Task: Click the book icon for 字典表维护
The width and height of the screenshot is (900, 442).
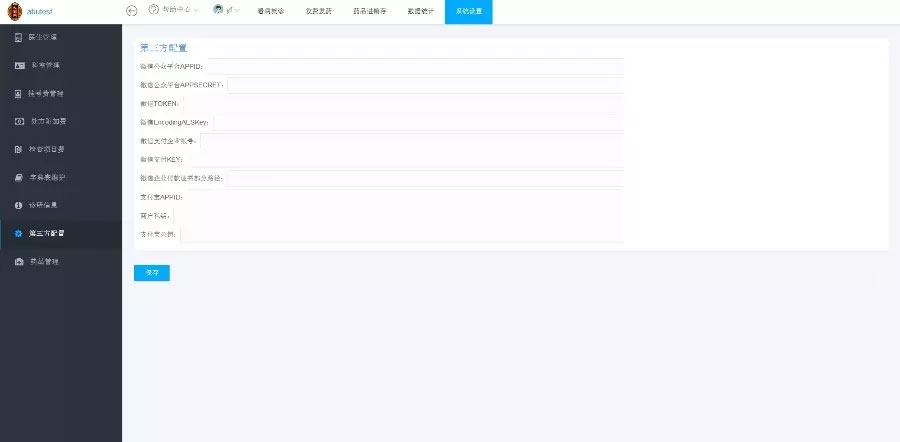Action: click(18, 177)
